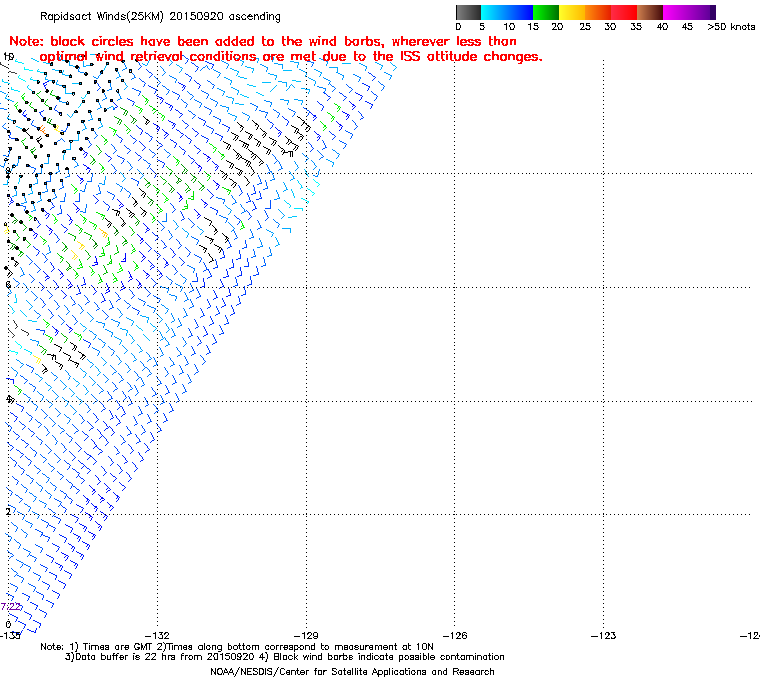Viewport: 760px width, 688px height.
Task: Click the footnote 'Data buffer is 22 hrs' line
Action: pos(285,657)
